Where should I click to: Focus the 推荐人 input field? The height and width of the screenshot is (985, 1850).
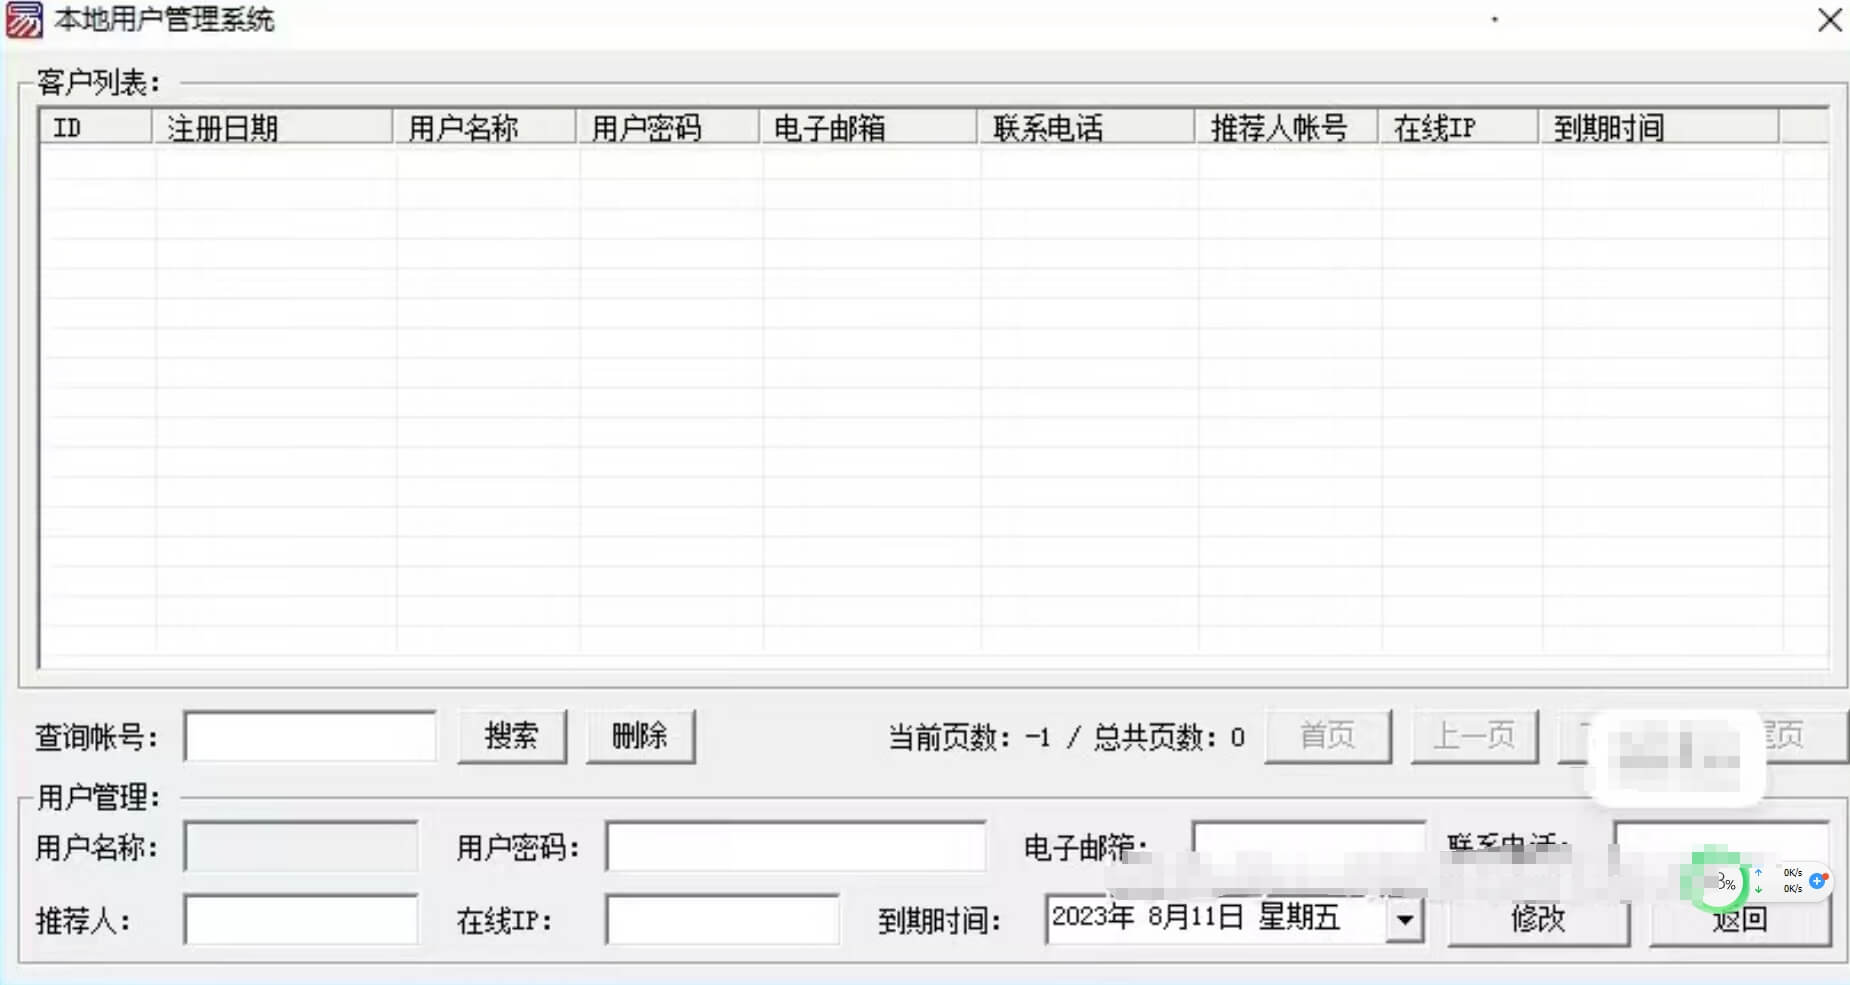tap(301, 920)
